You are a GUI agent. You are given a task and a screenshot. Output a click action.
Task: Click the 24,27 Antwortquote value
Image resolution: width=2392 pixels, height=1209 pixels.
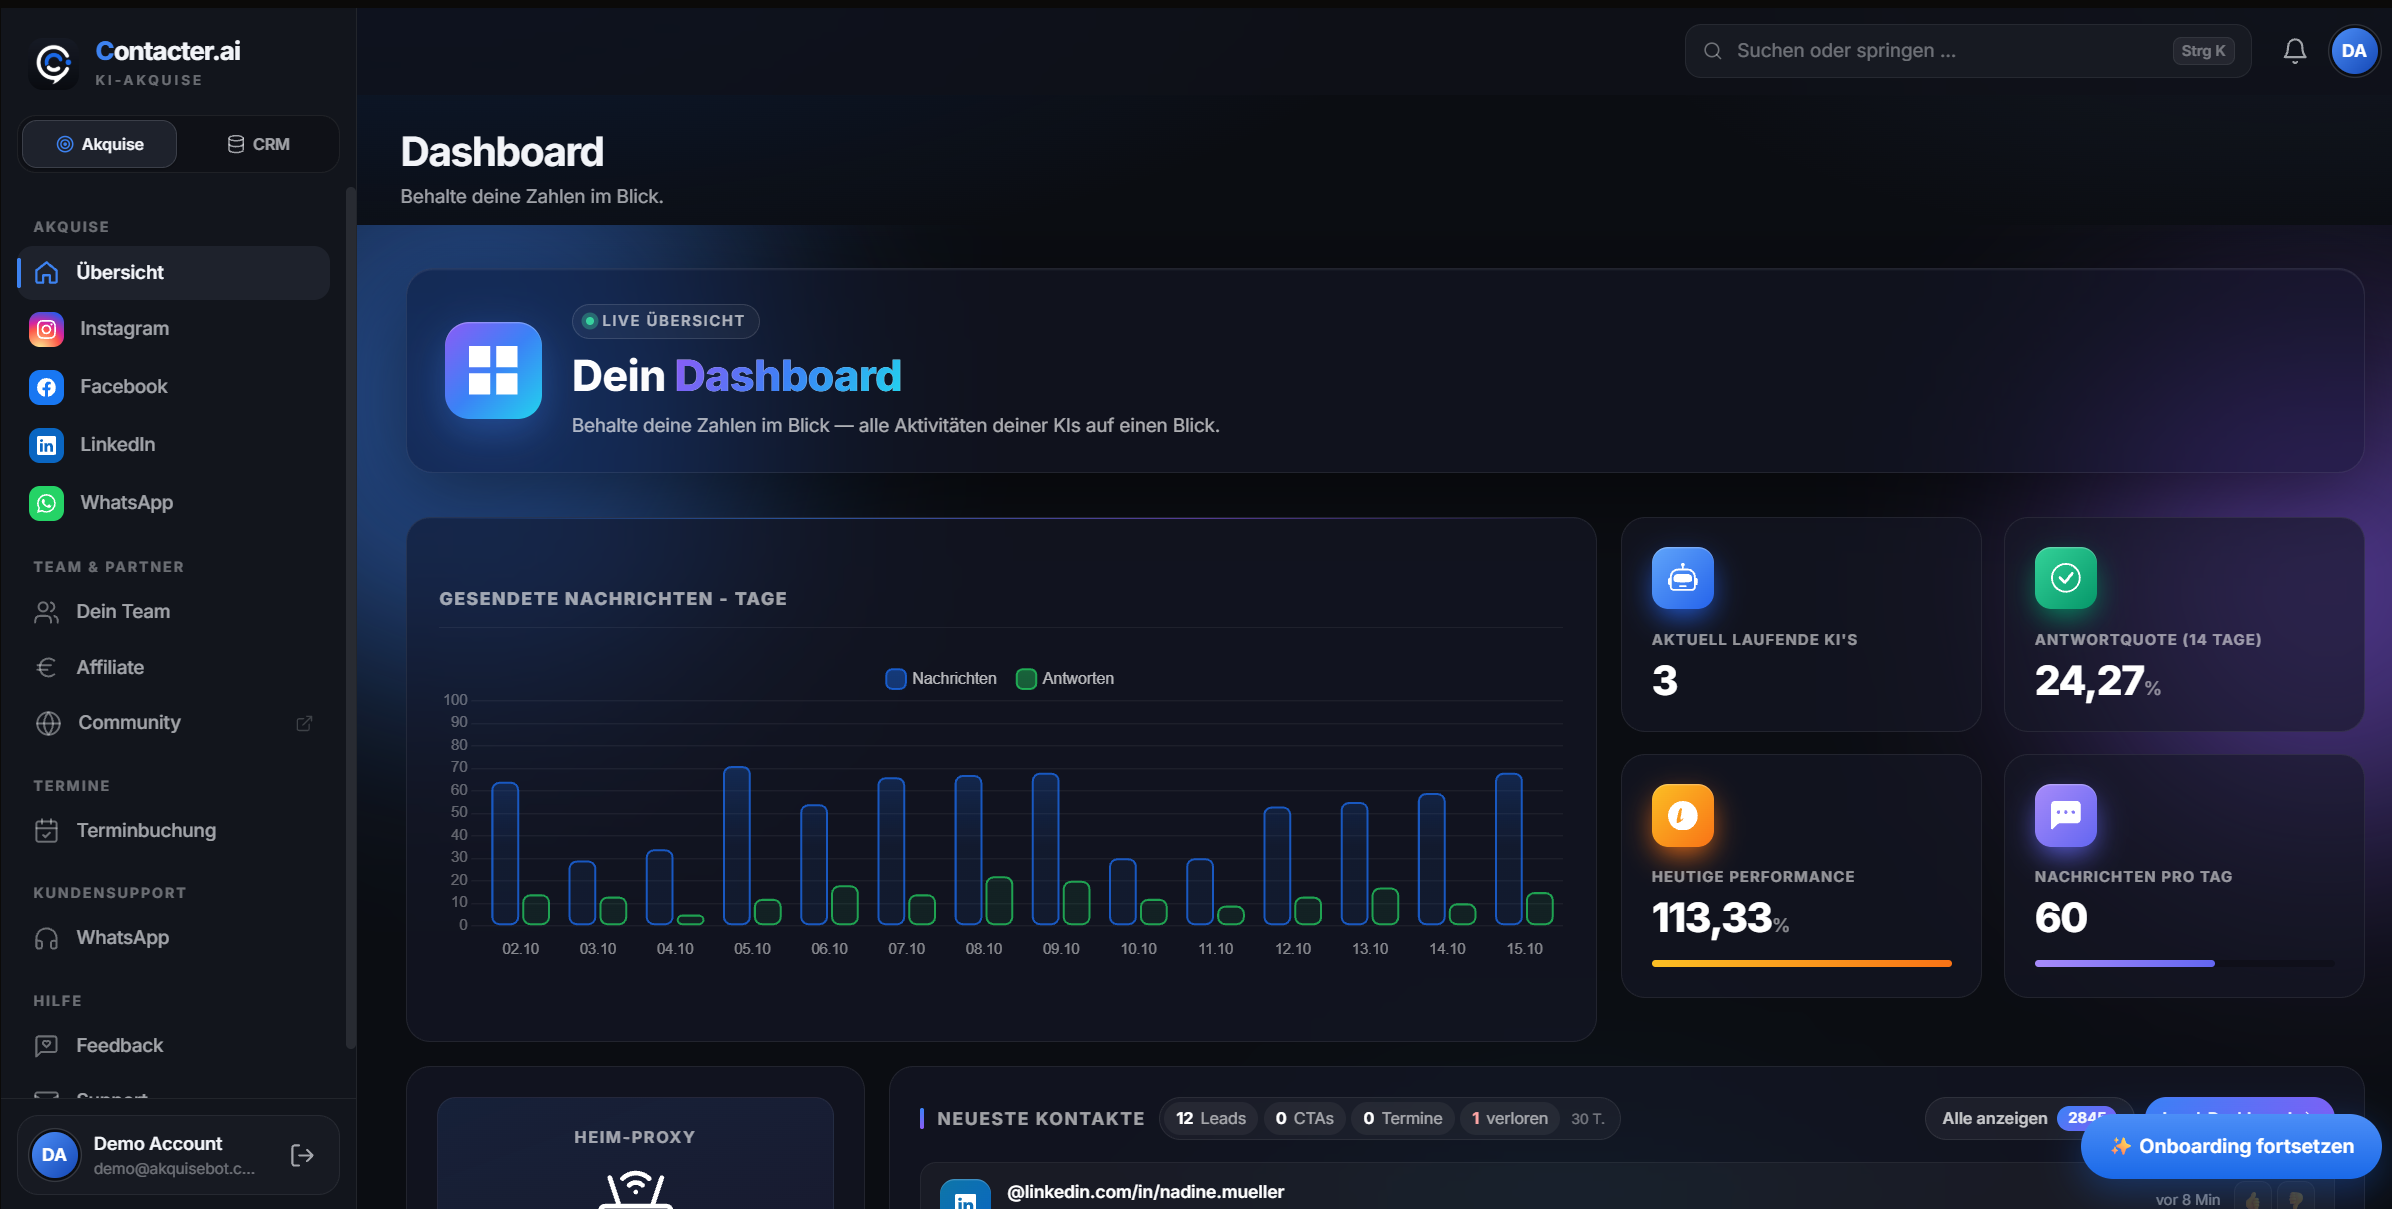tap(2089, 681)
